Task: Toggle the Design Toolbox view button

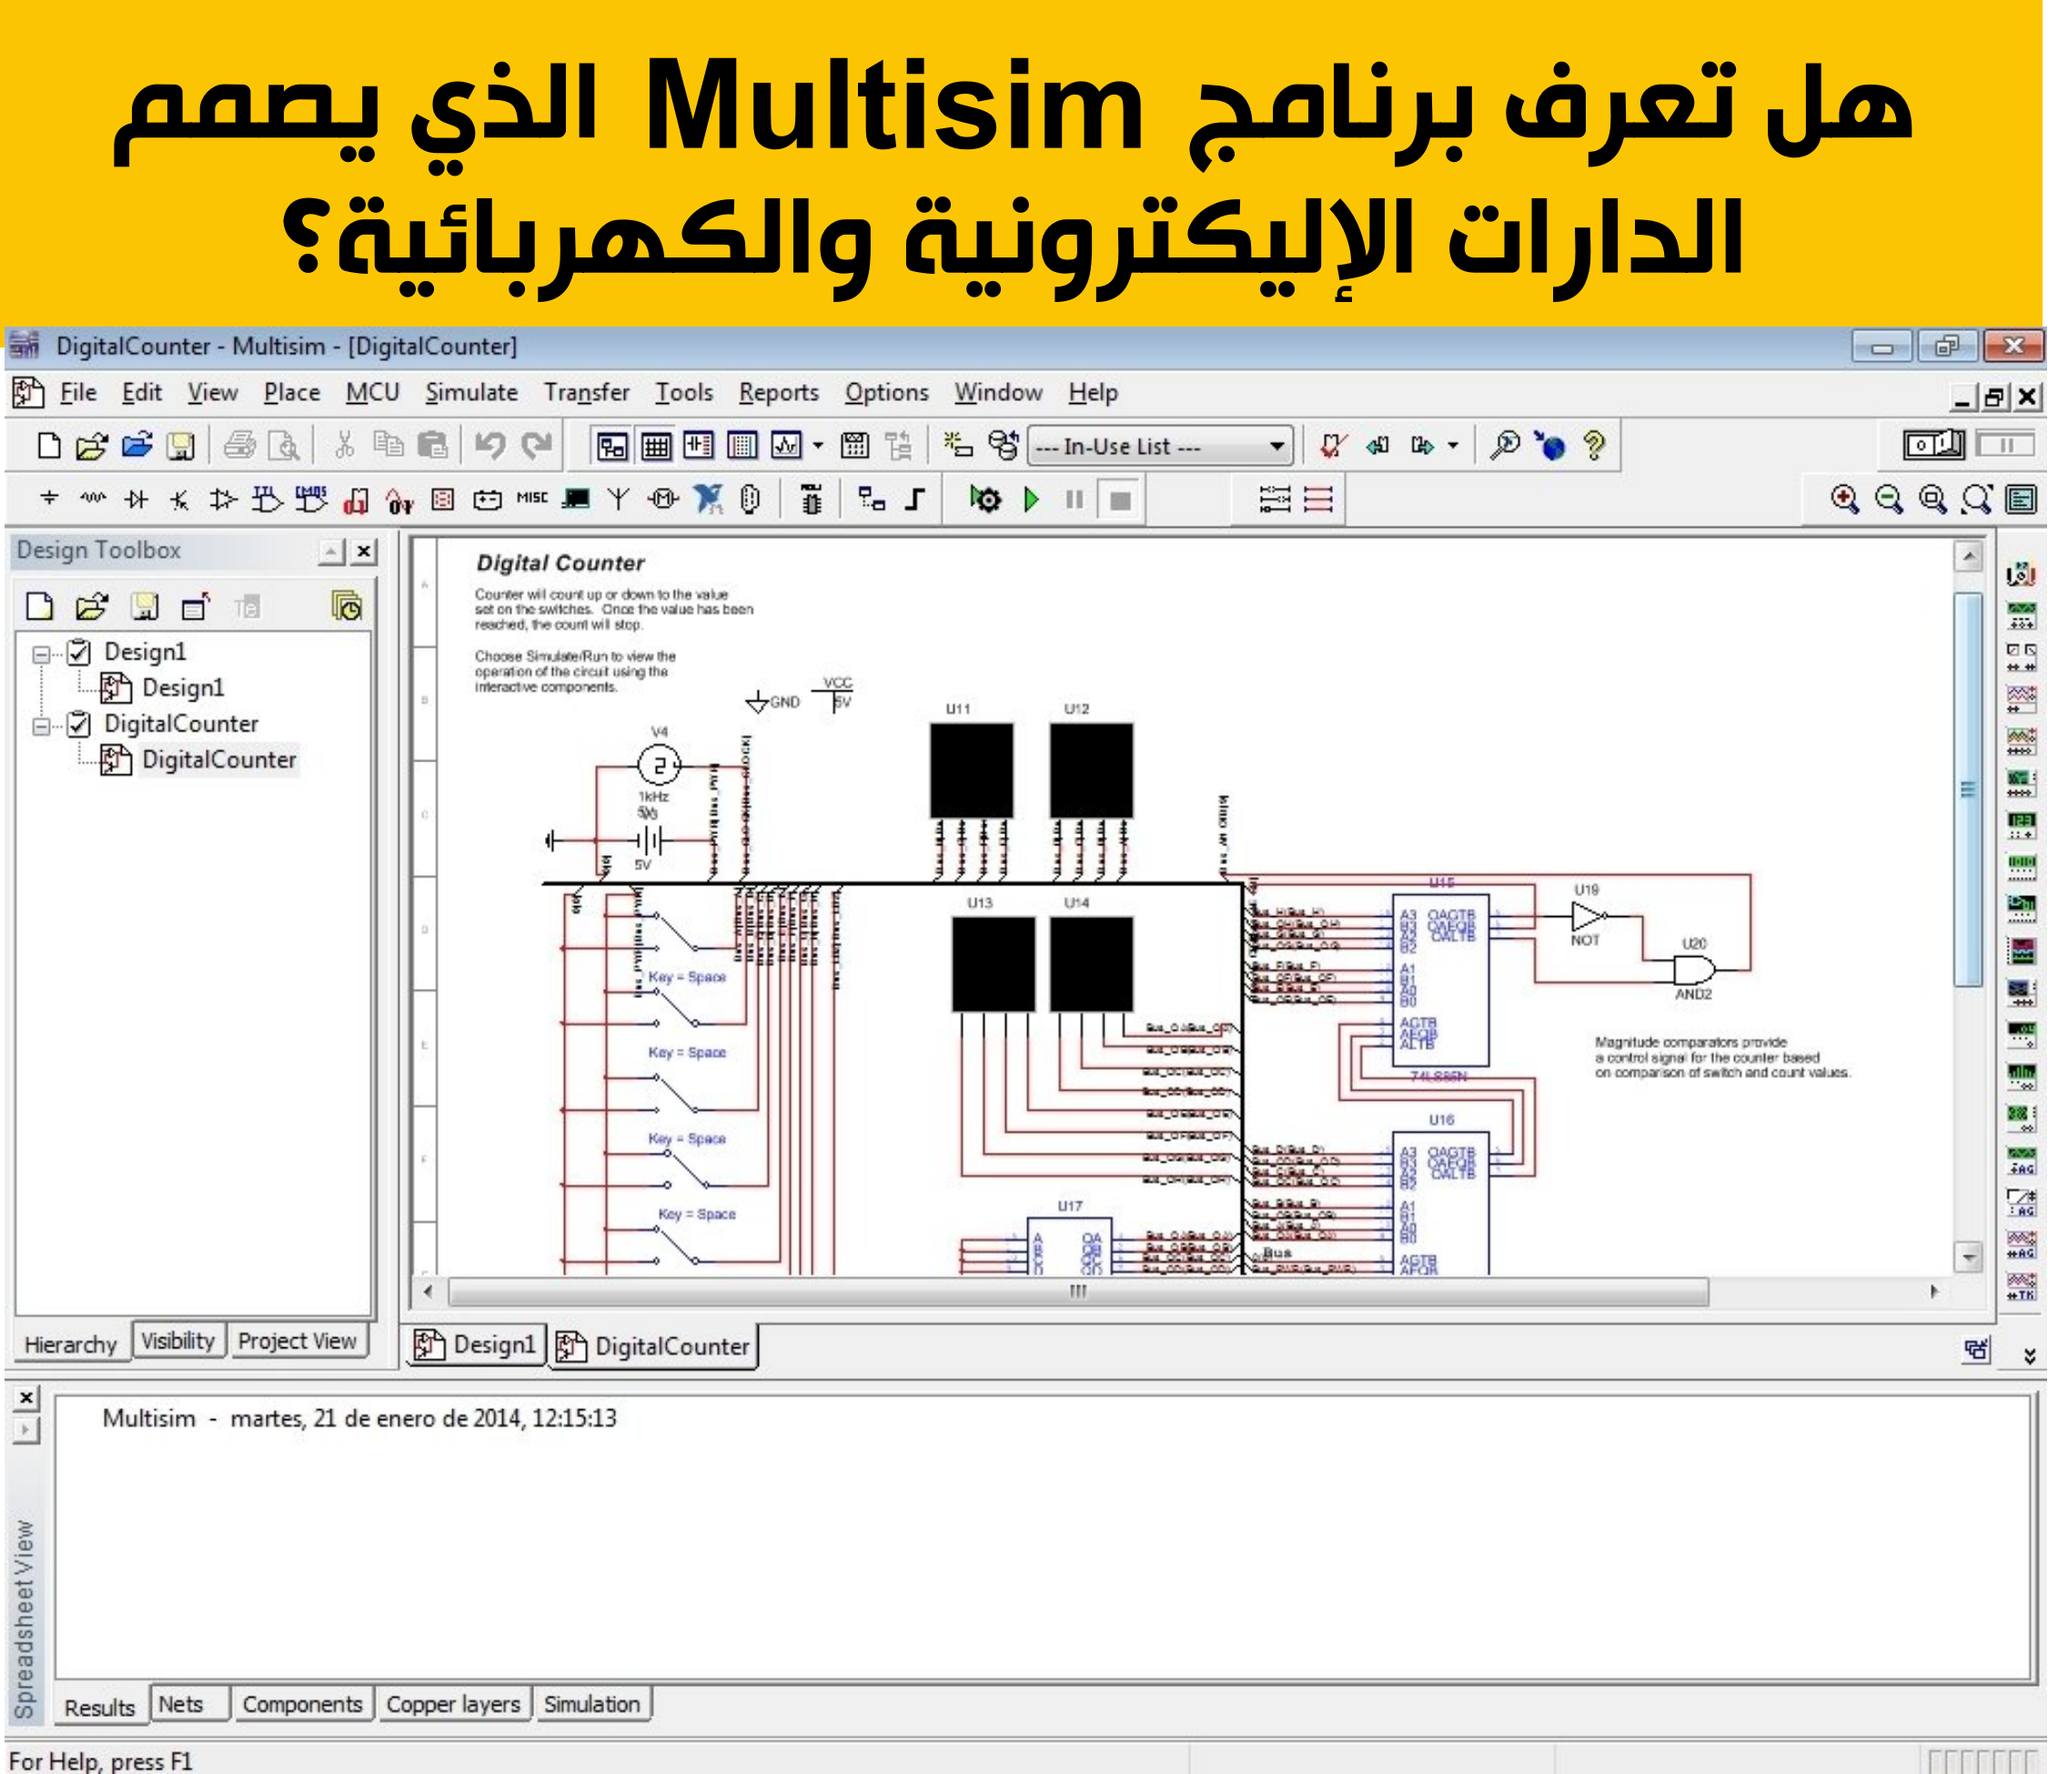Action: click(610, 446)
